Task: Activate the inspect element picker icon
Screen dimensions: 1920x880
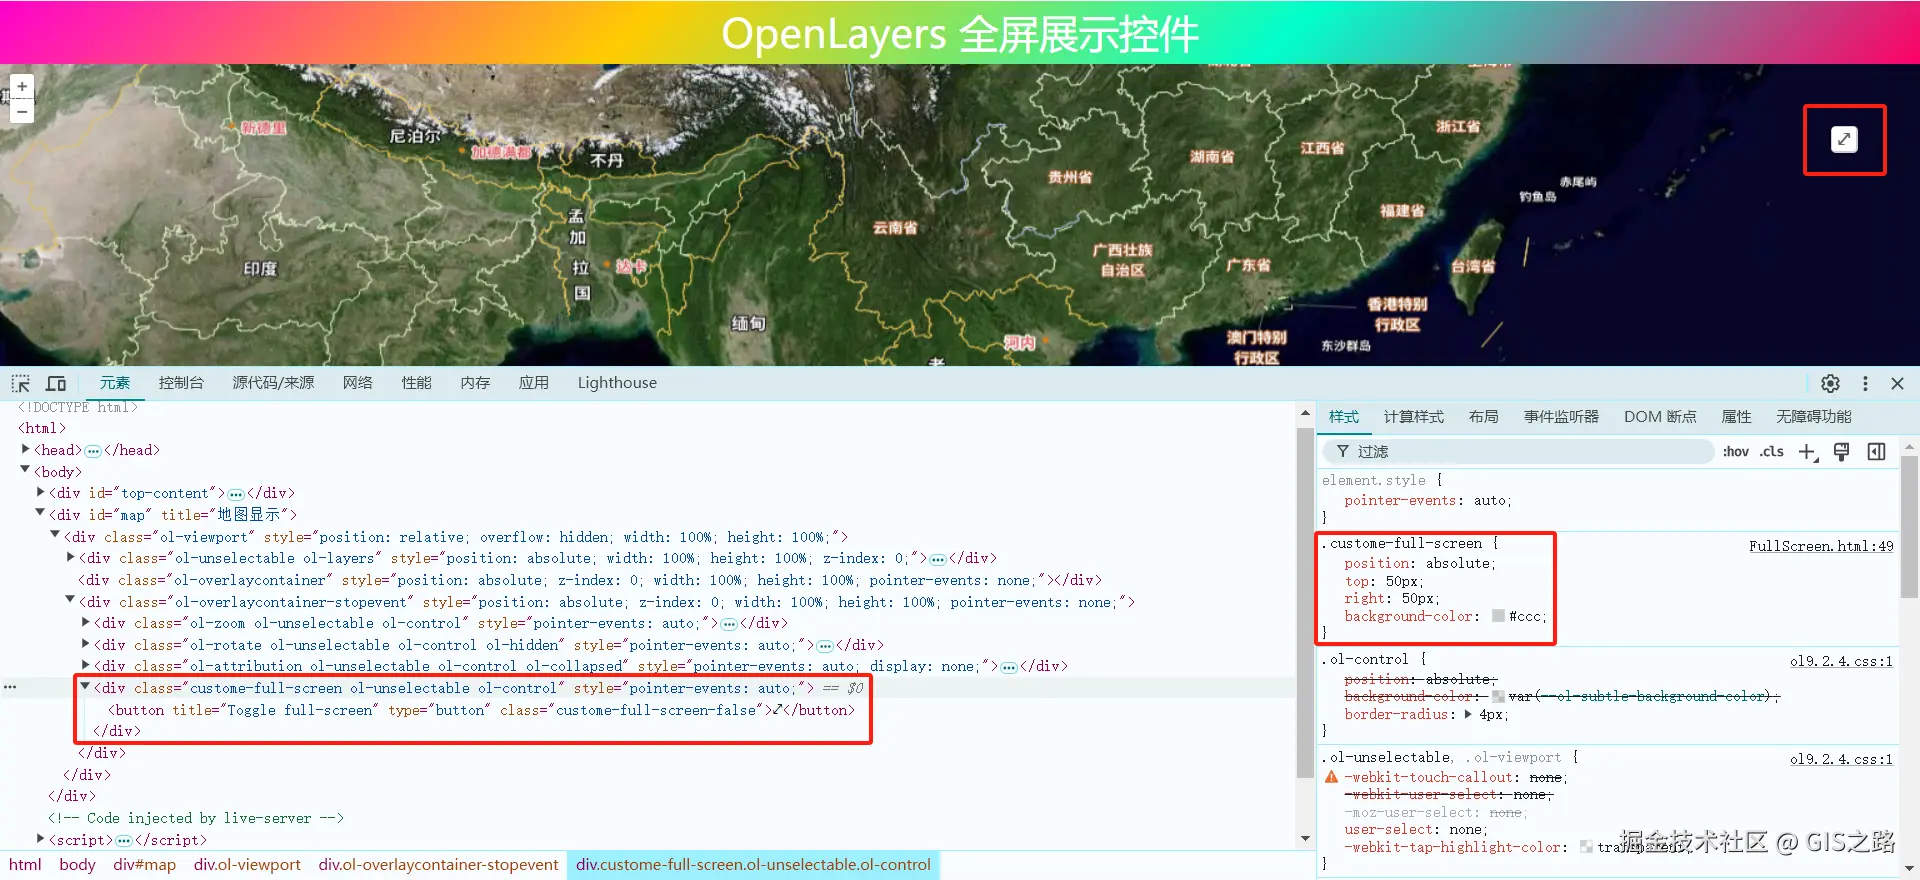Action: [21, 383]
